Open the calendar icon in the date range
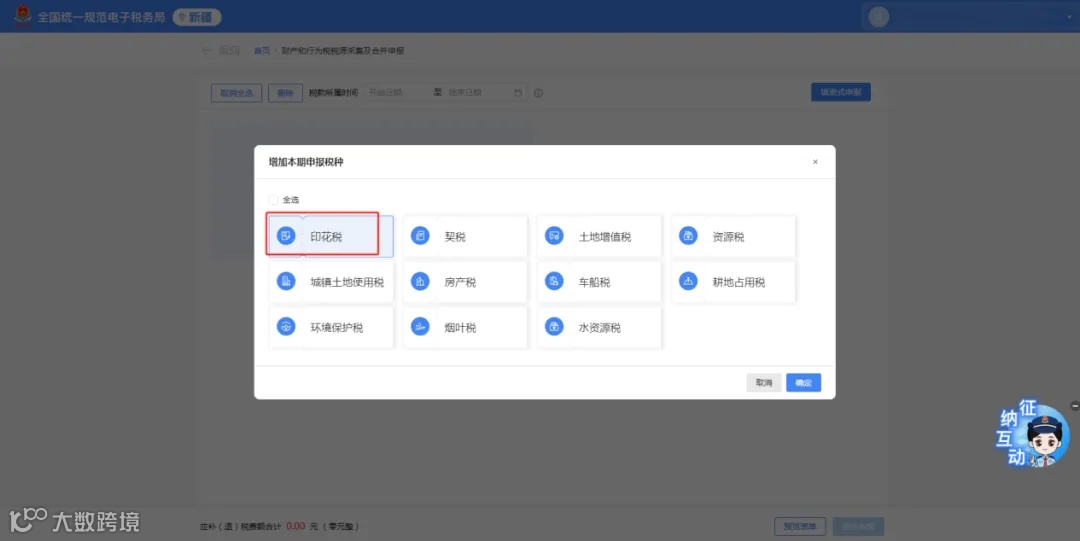1080x541 pixels. tap(518, 92)
